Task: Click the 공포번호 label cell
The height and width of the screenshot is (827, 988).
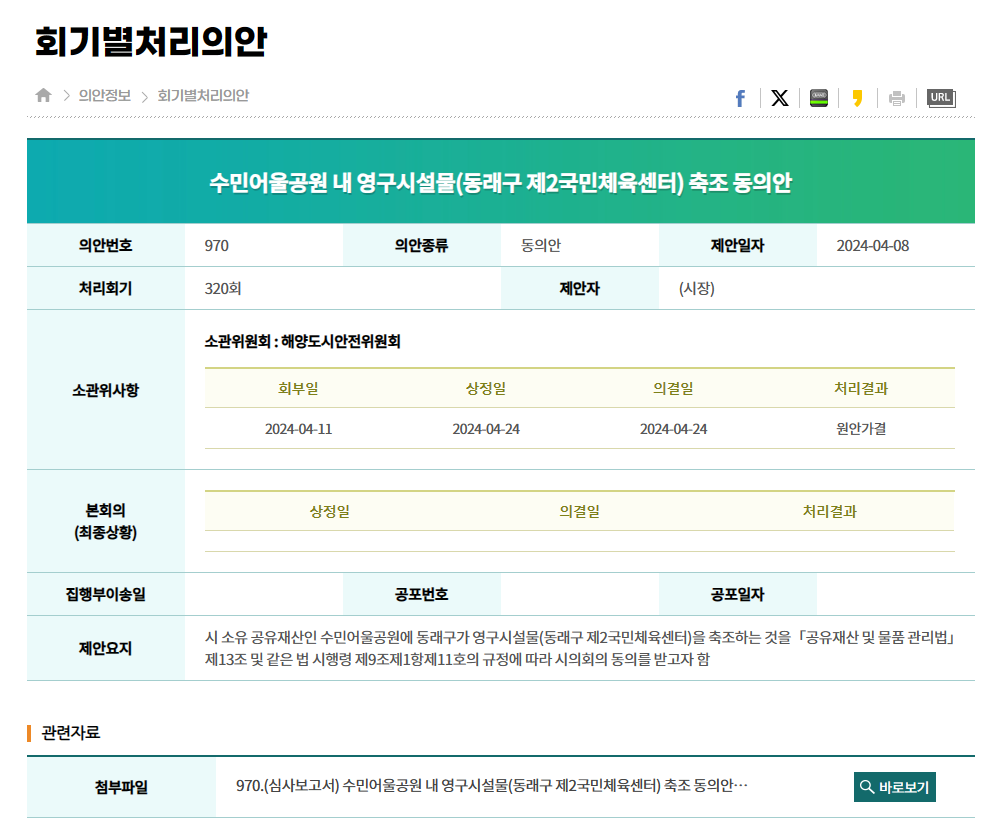Action: coord(422,594)
